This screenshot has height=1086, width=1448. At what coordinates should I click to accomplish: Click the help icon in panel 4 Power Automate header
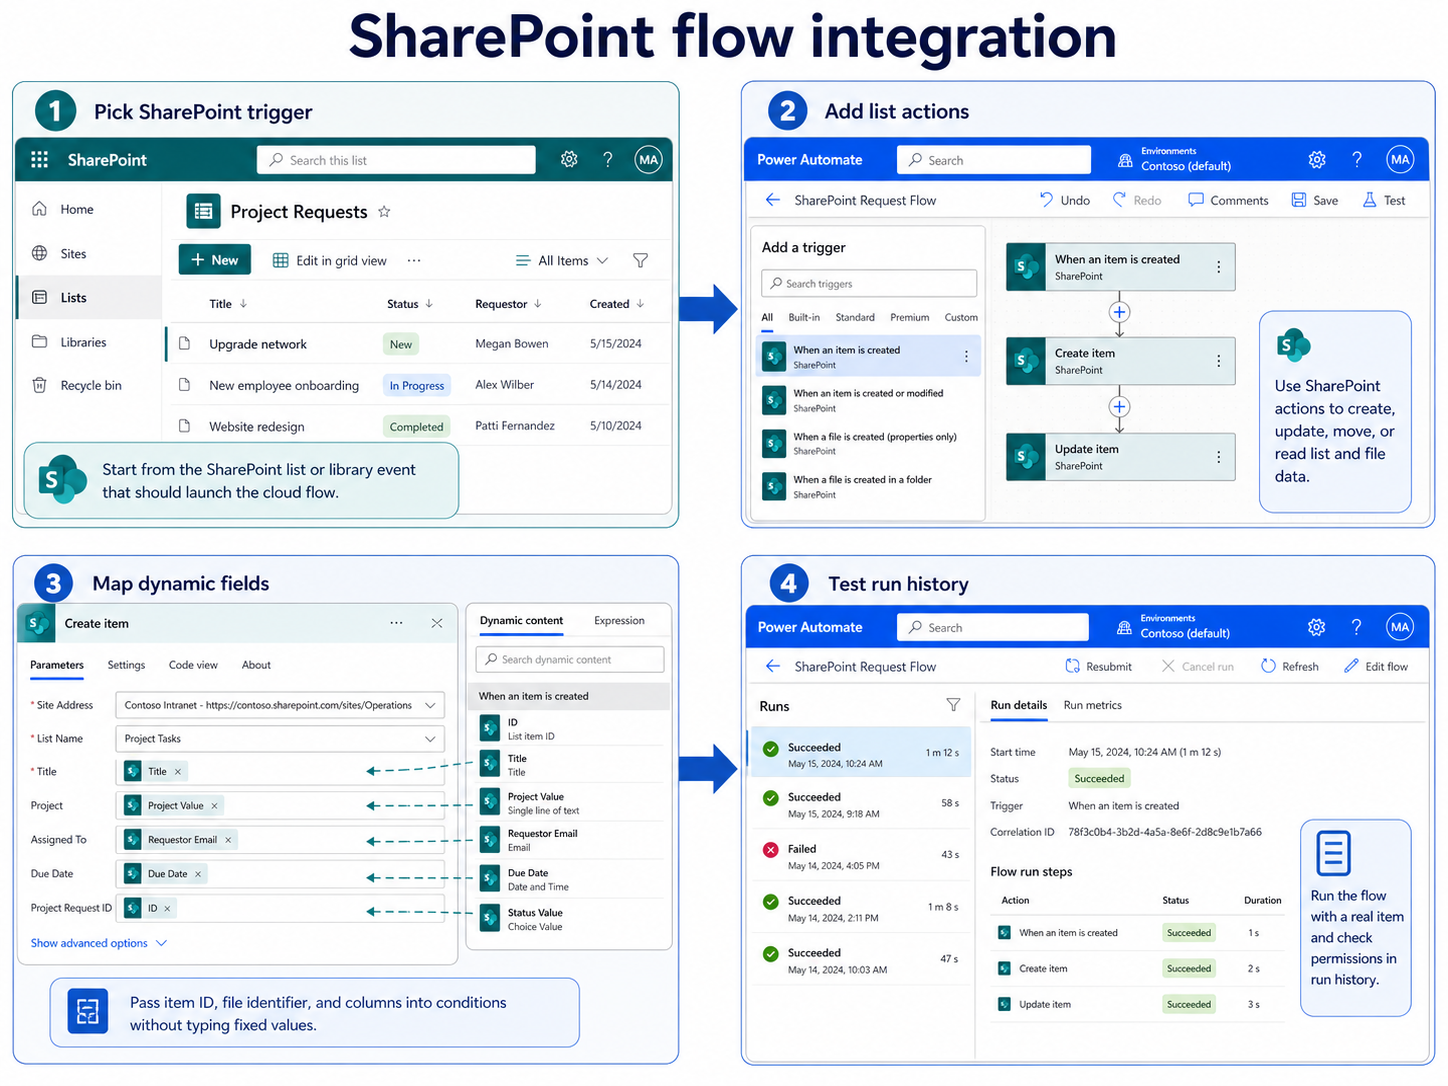(x=1356, y=627)
